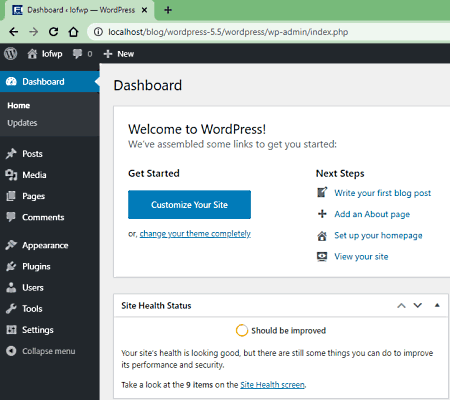This screenshot has width=450, height=400.
Task: Click the Appearance paintbrush icon
Action: (x=11, y=245)
